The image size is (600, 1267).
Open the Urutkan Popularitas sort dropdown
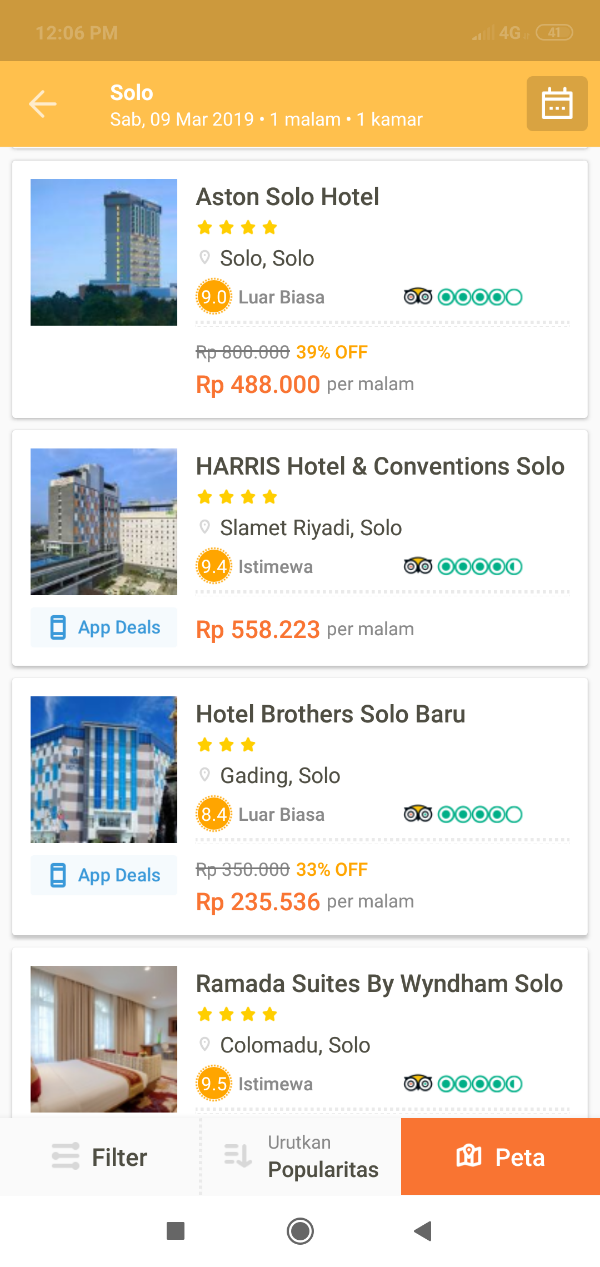(302, 1157)
